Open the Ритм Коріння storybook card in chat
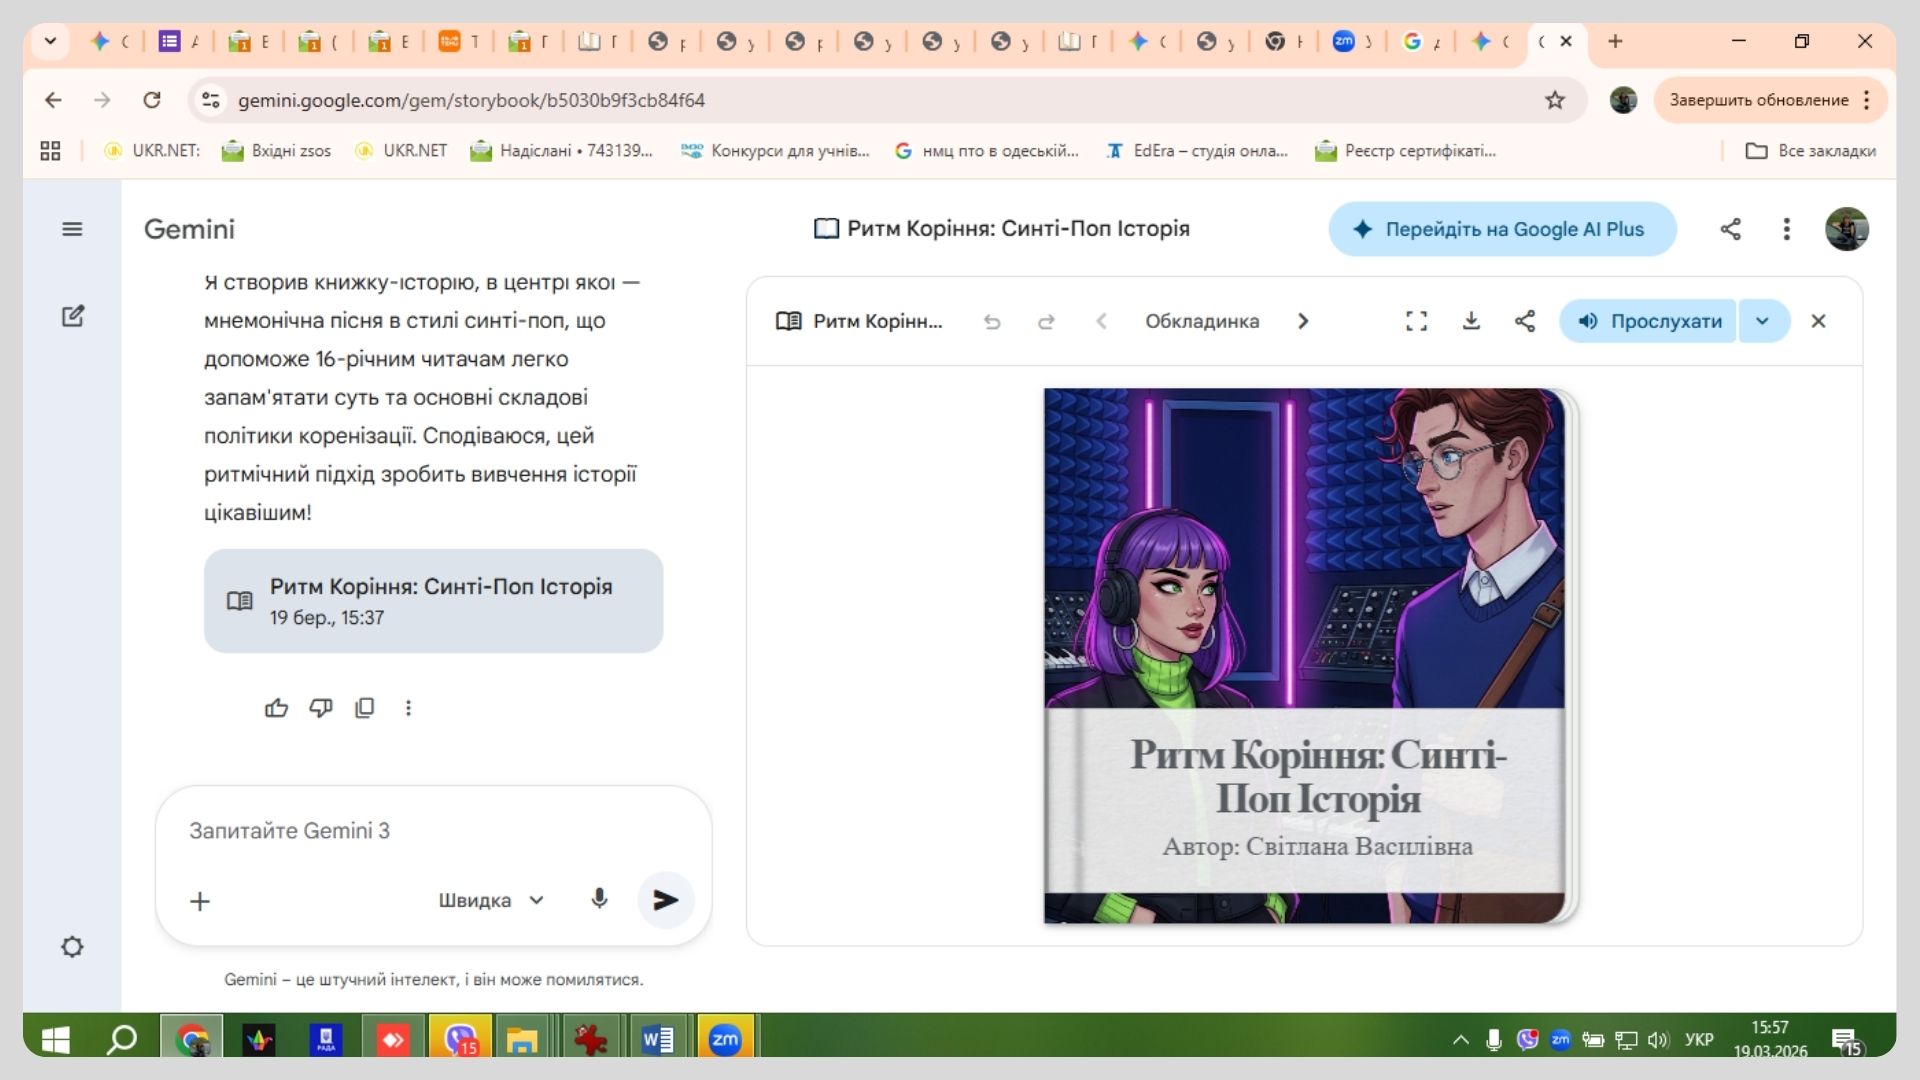The height and width of the screenshot is (1080, 1920). coord(433,601)
